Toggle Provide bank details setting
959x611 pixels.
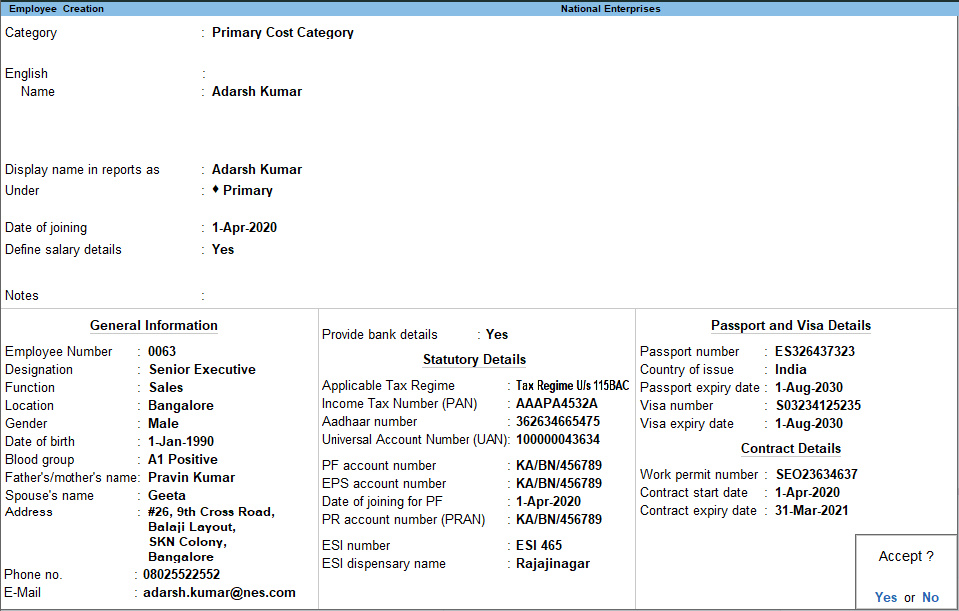[x=496, y=334]
